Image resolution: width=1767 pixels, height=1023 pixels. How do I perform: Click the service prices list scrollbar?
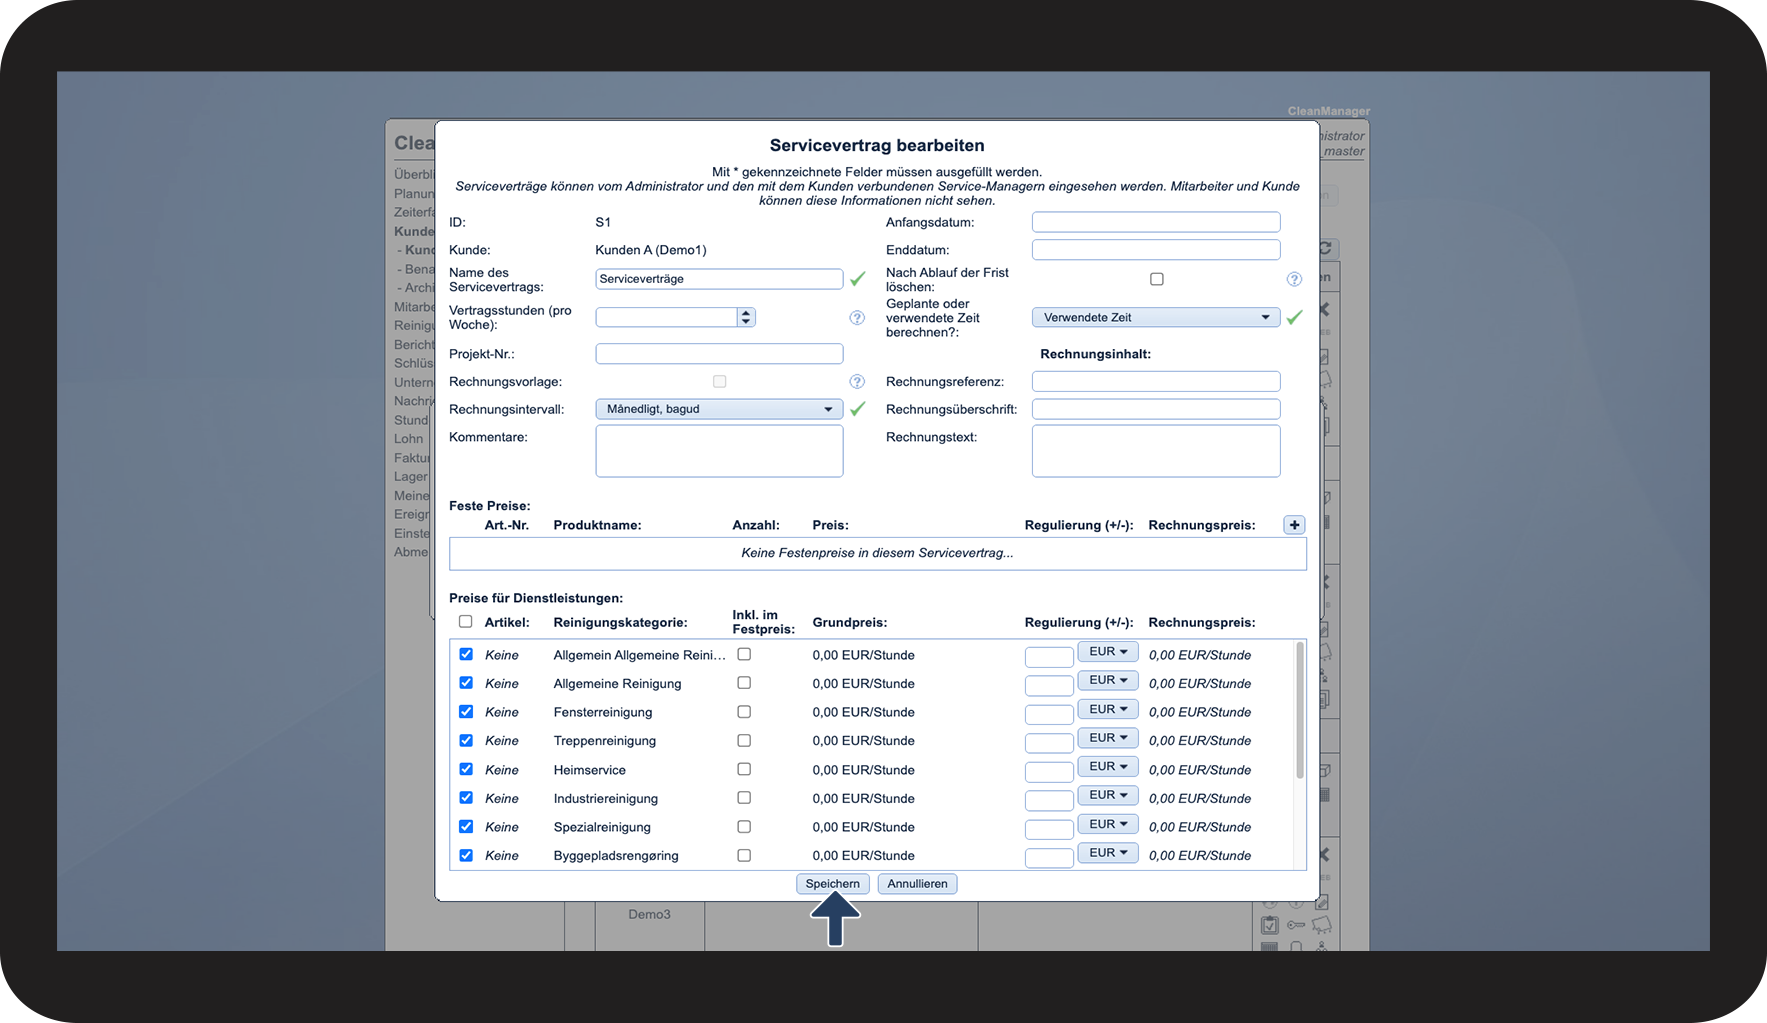pos(1300,710)
